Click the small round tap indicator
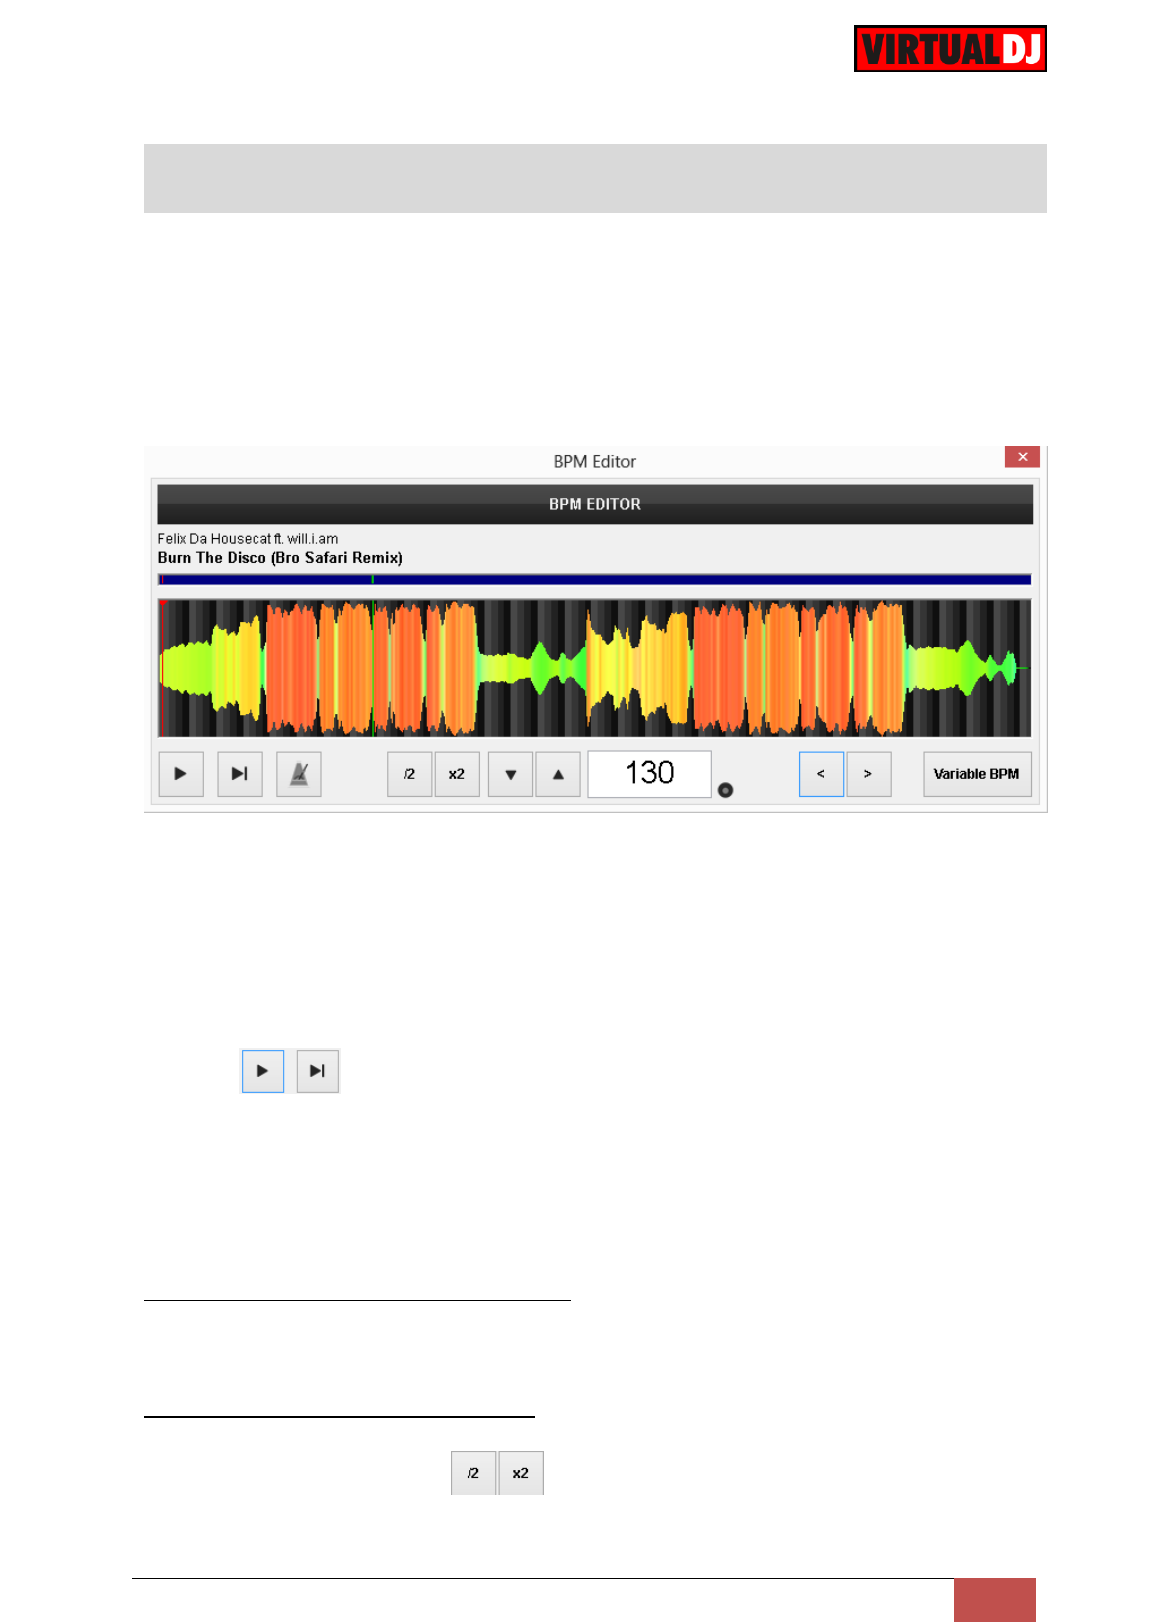1169x1622 pixels. tap(726, 790)
